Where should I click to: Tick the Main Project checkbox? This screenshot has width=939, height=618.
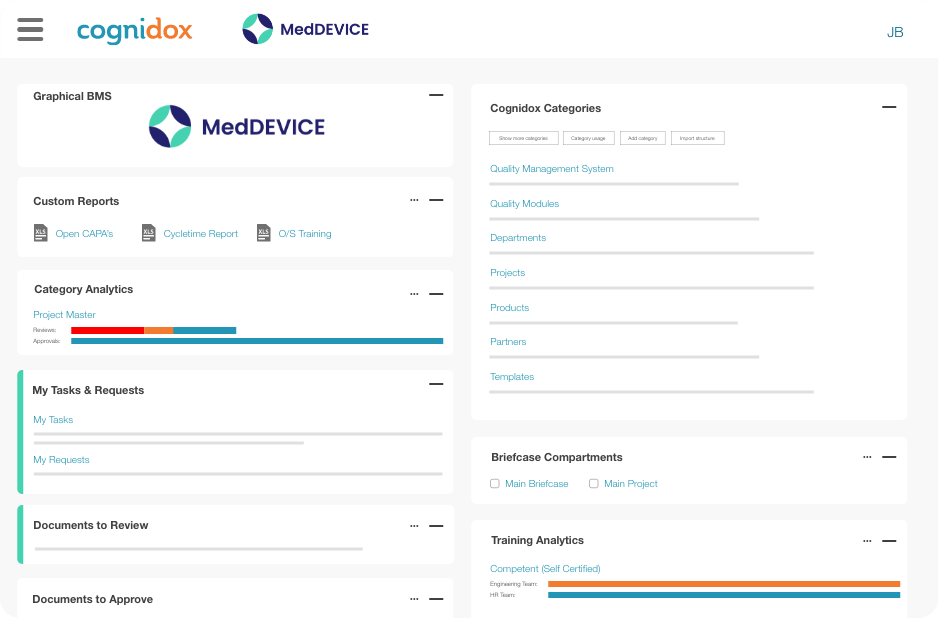point(594,484)
